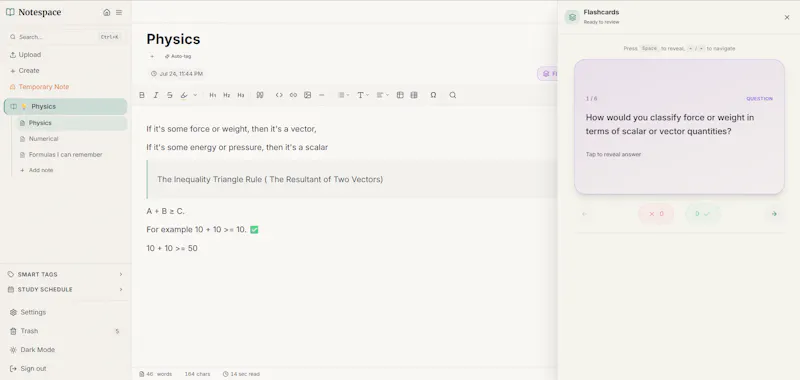Open the text alignment dropdown
This screenshot has width=800, height=380.
(382, 95)
